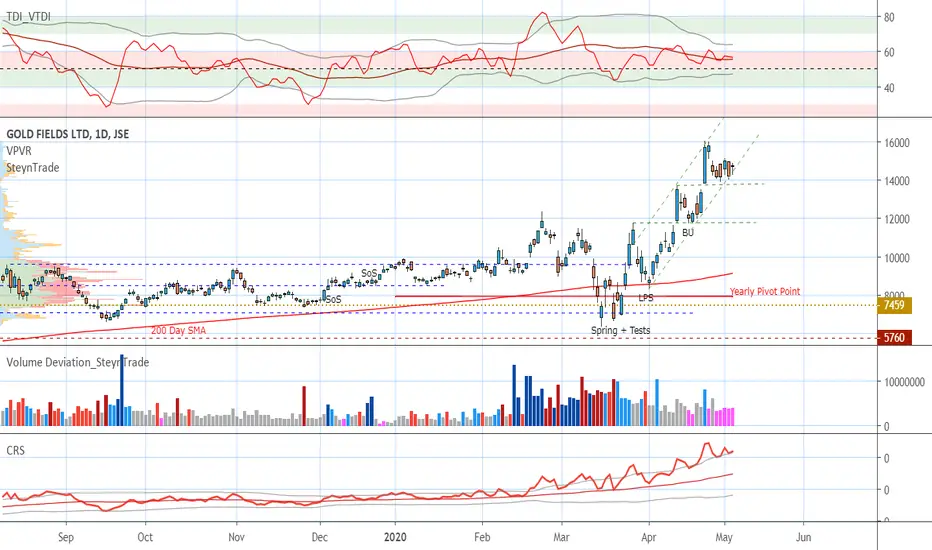Image resolution: width=932 pixels, height=550 pixels.
Task: Click the 10000 price axis value
Action: point(896,257)
